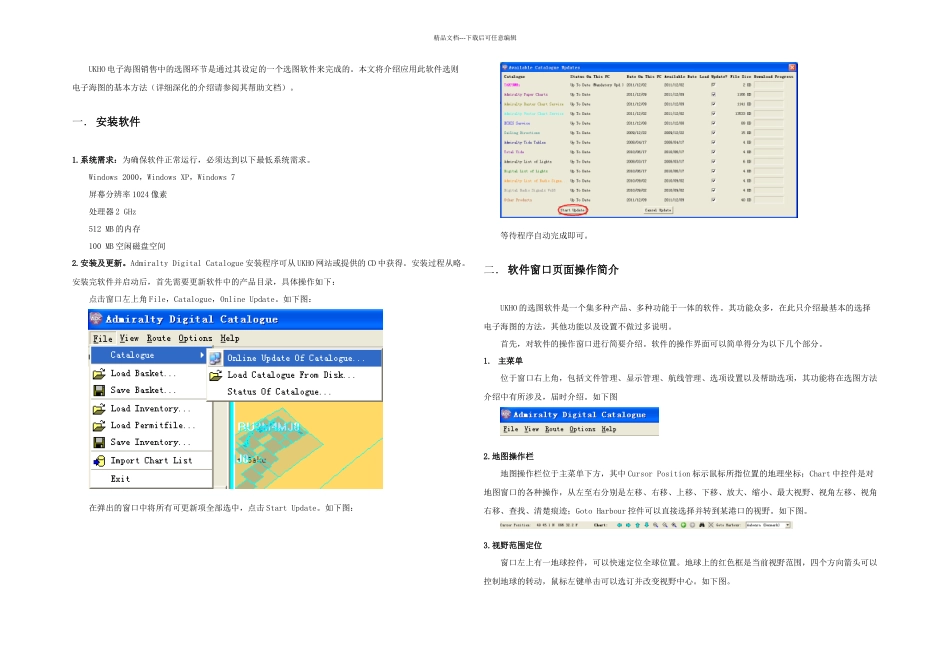Click download progress bar for Admiralty Paper Charts
This screenshot has height=672, width=950.
click(769, 95)
